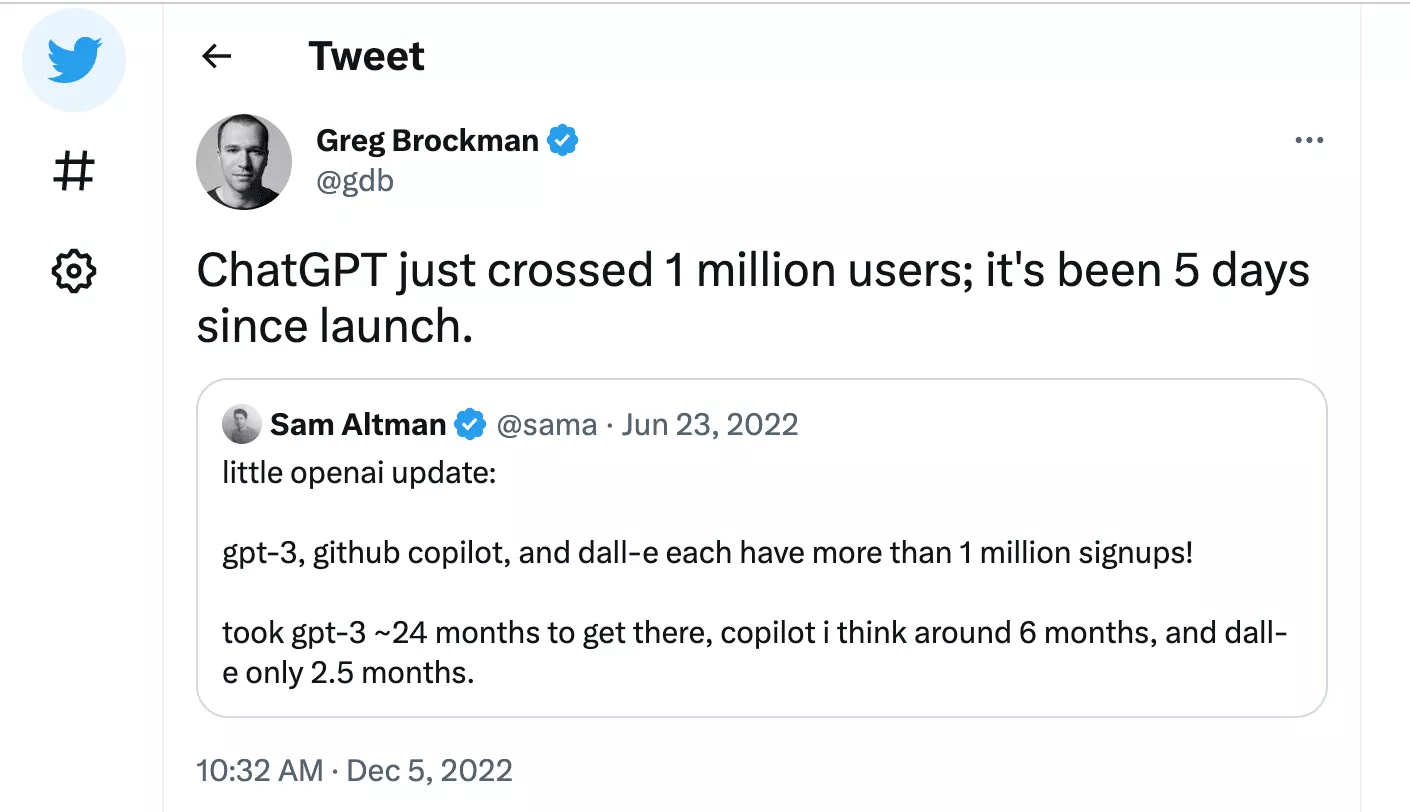
Task: Go back using the left arrow
Action: (x=216, y=57)
